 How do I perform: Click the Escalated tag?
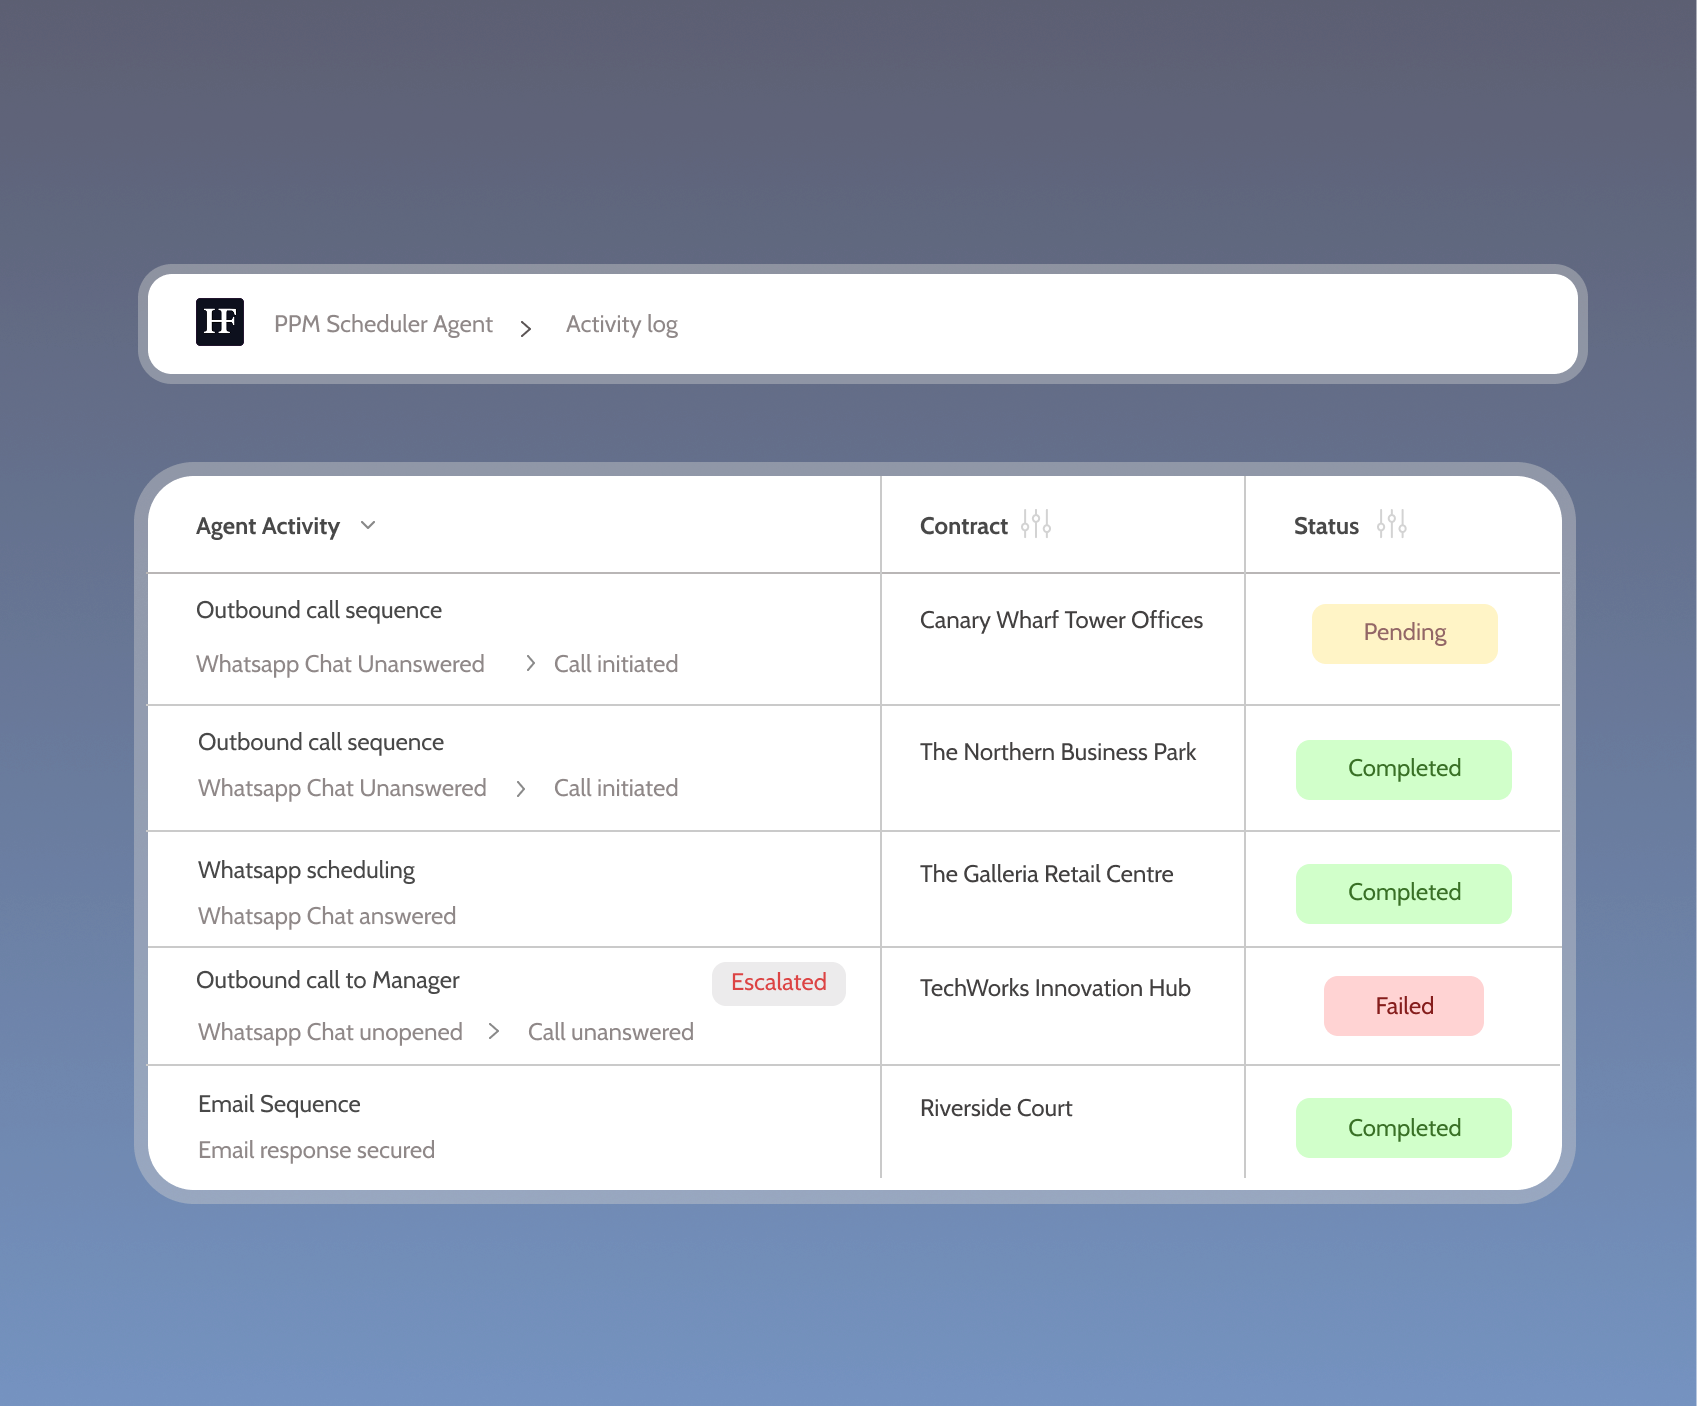tap(778, 983)
